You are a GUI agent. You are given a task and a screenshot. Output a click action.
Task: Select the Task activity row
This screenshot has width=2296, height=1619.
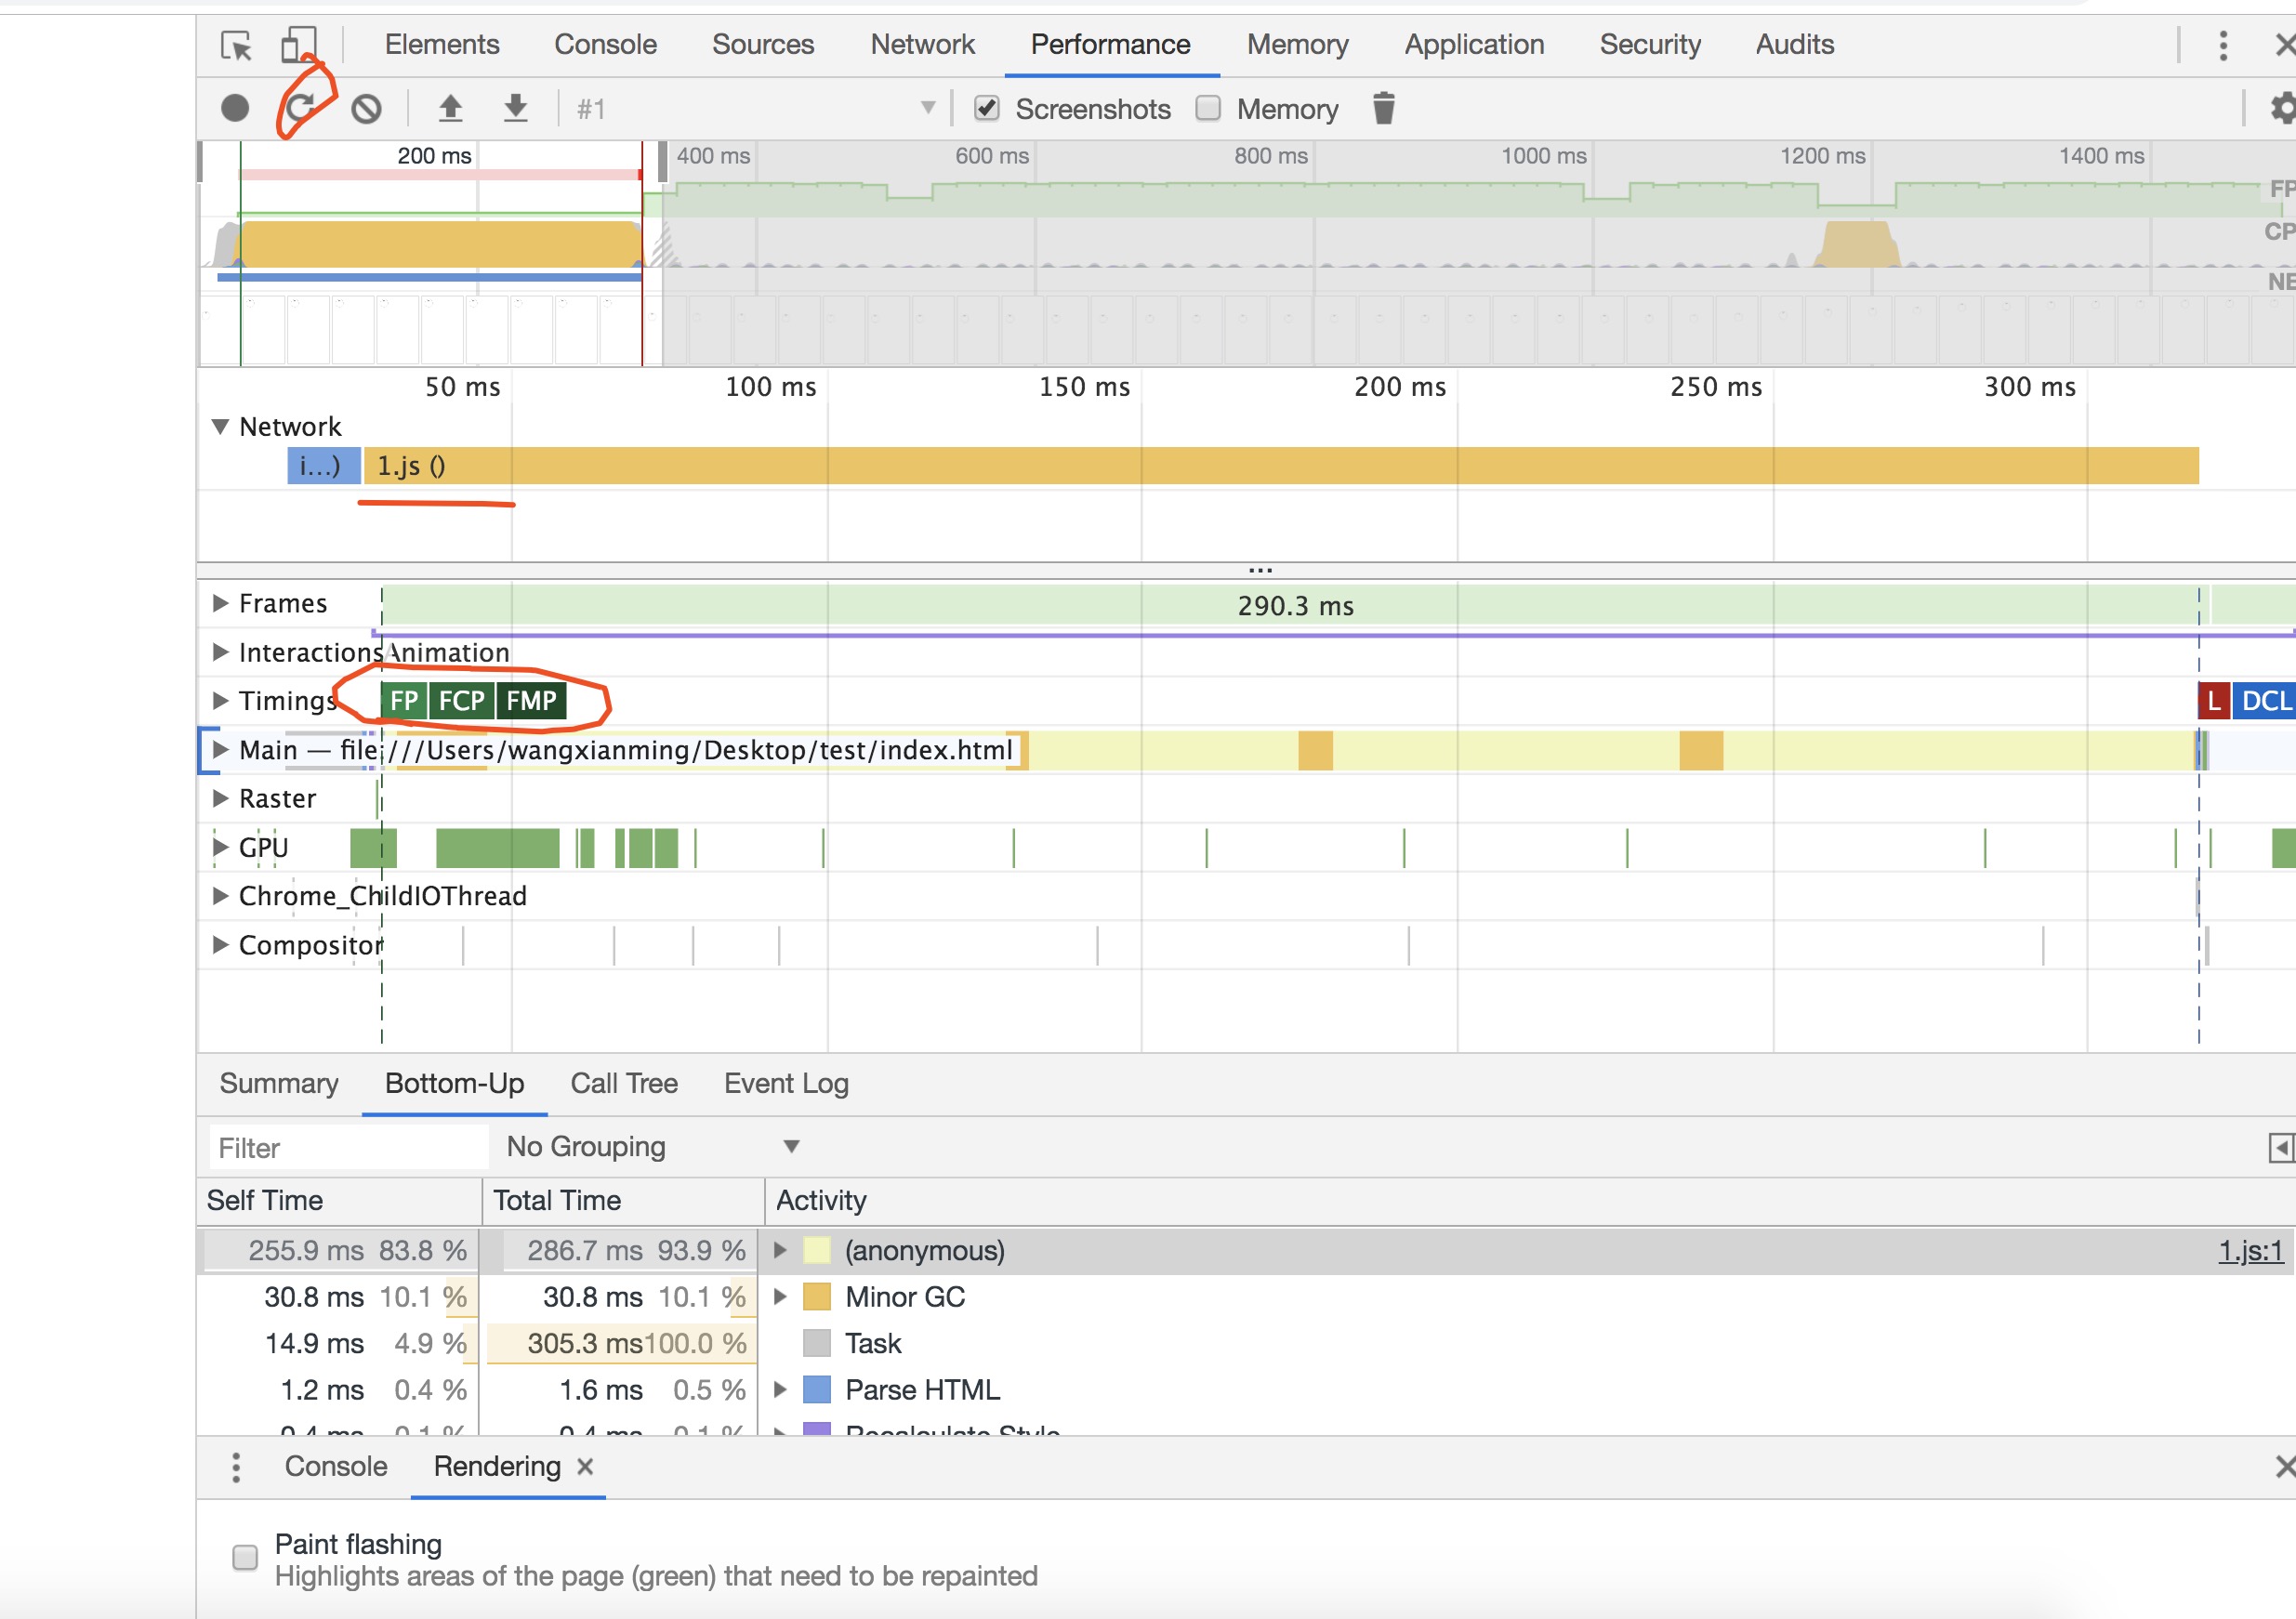pos(1246,1344)
